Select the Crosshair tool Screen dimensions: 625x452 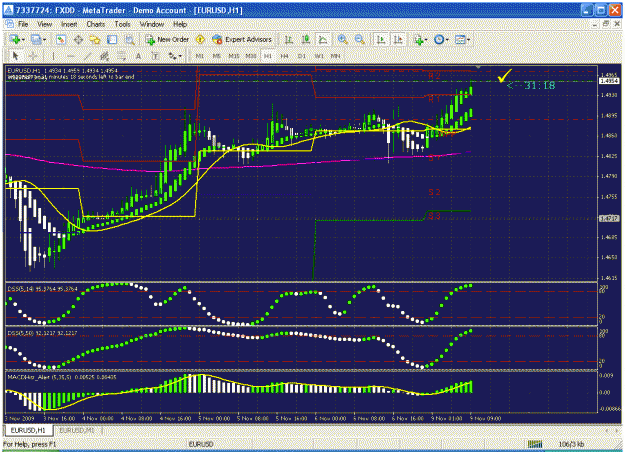(33, 56)
